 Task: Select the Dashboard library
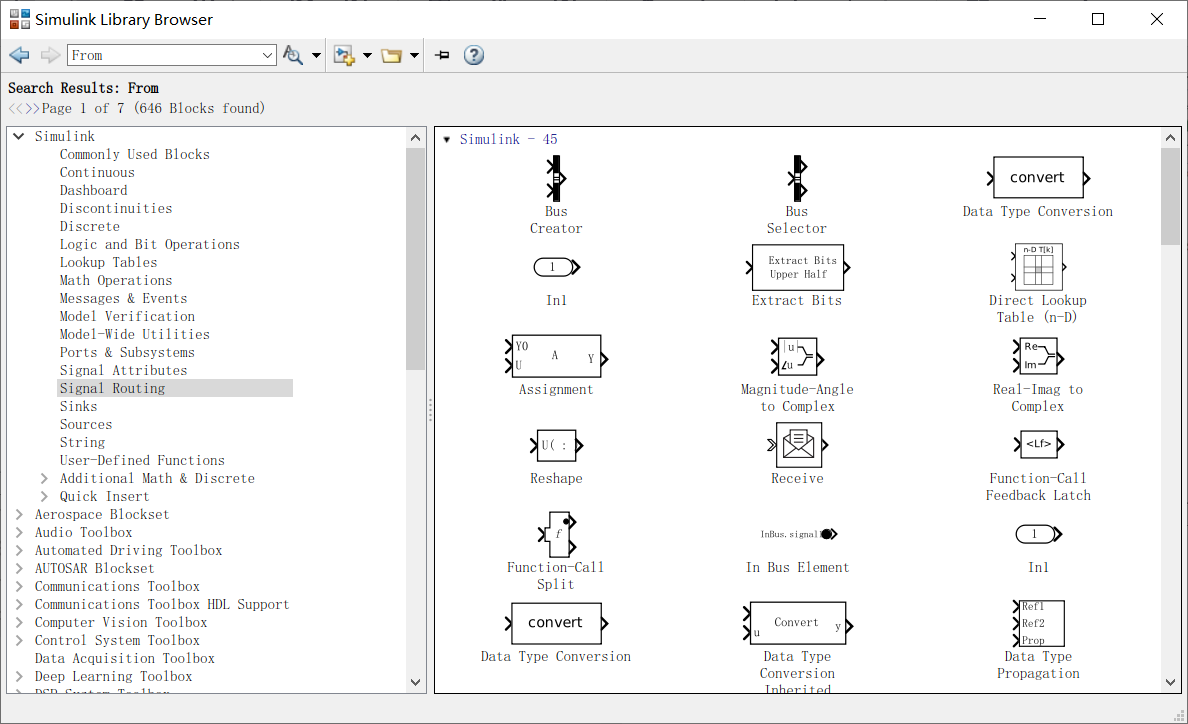(93, 191)
